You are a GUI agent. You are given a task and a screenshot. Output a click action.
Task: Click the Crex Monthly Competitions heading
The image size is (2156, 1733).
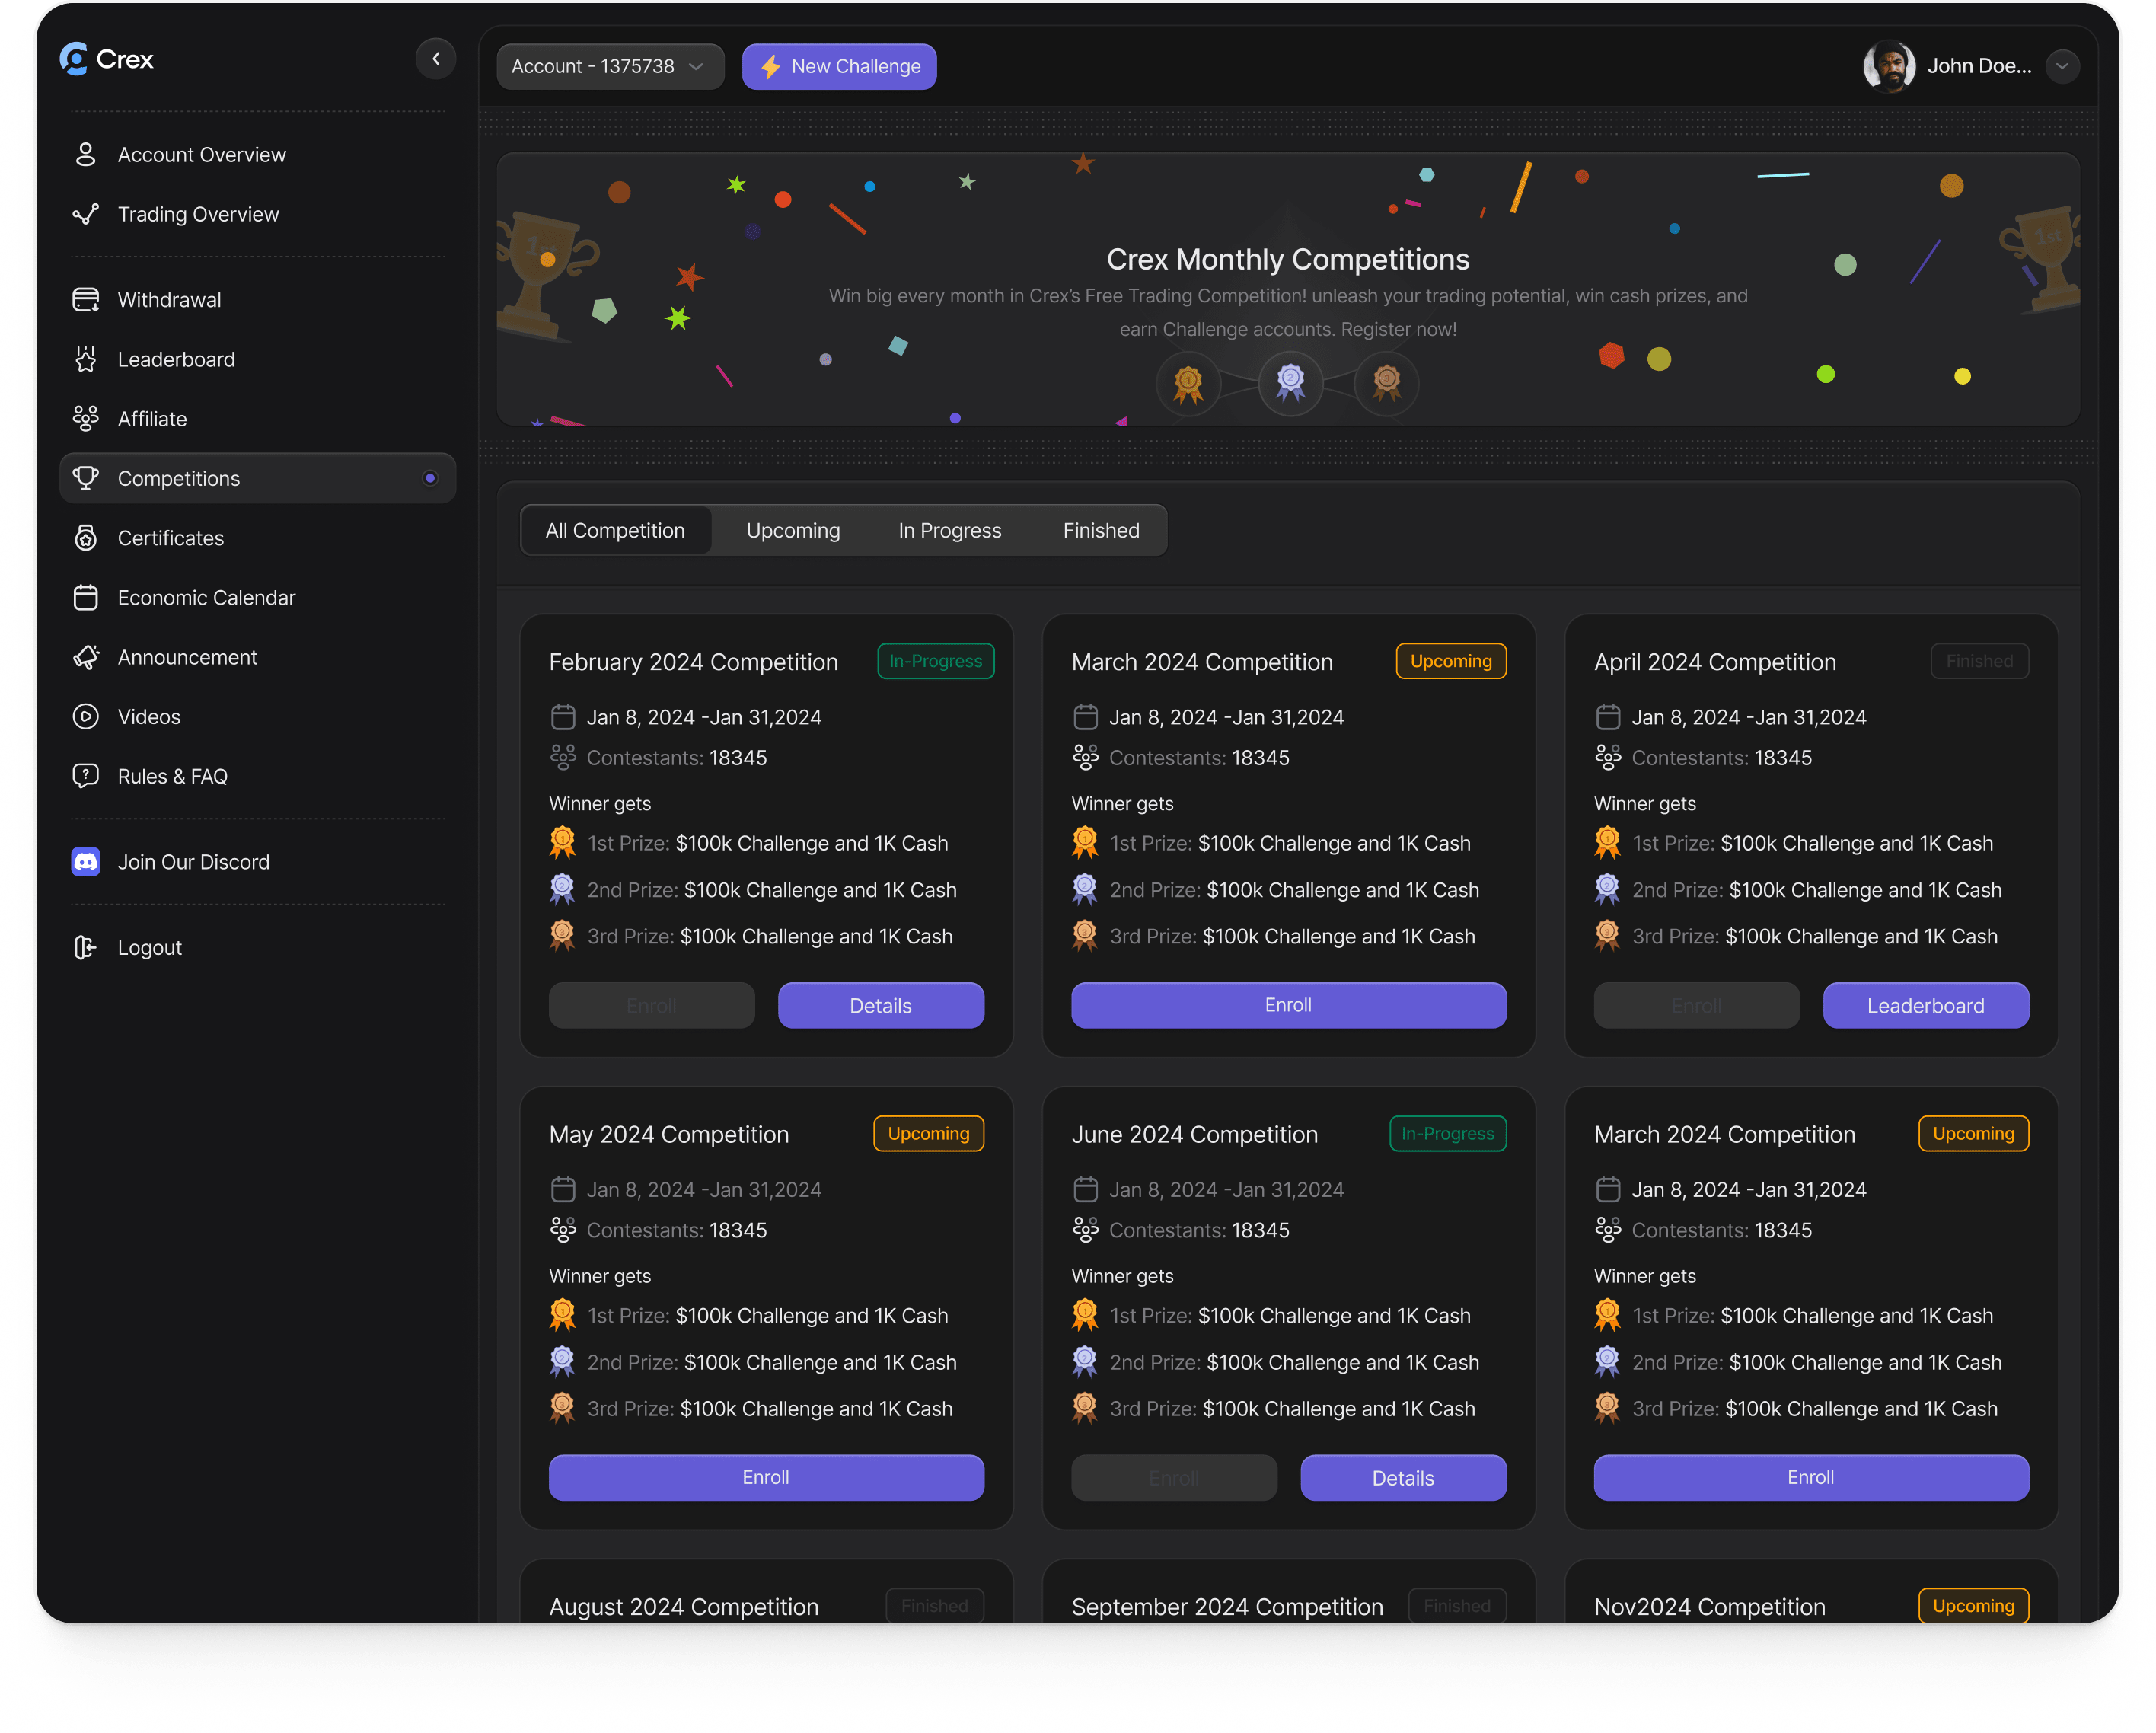[1288, 259]
